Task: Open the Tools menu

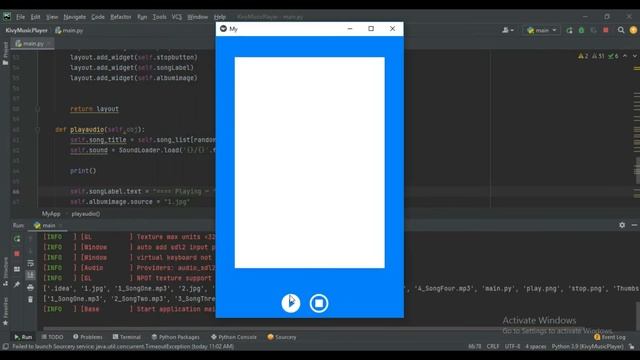Action: (160, 17)
